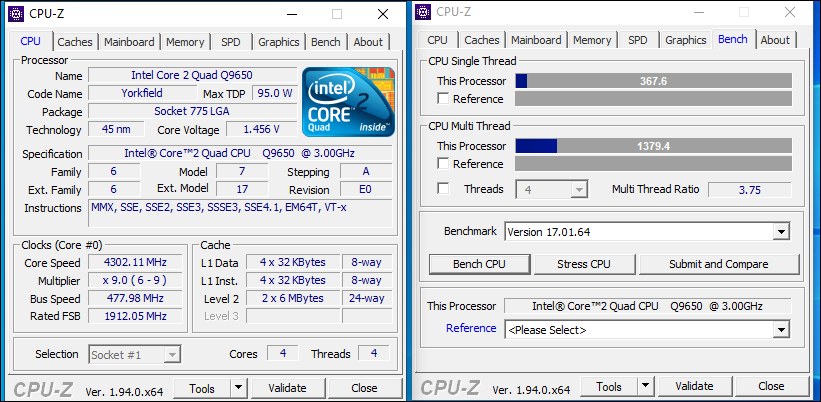Expand Tools dropdown arrow in right window

645,387
